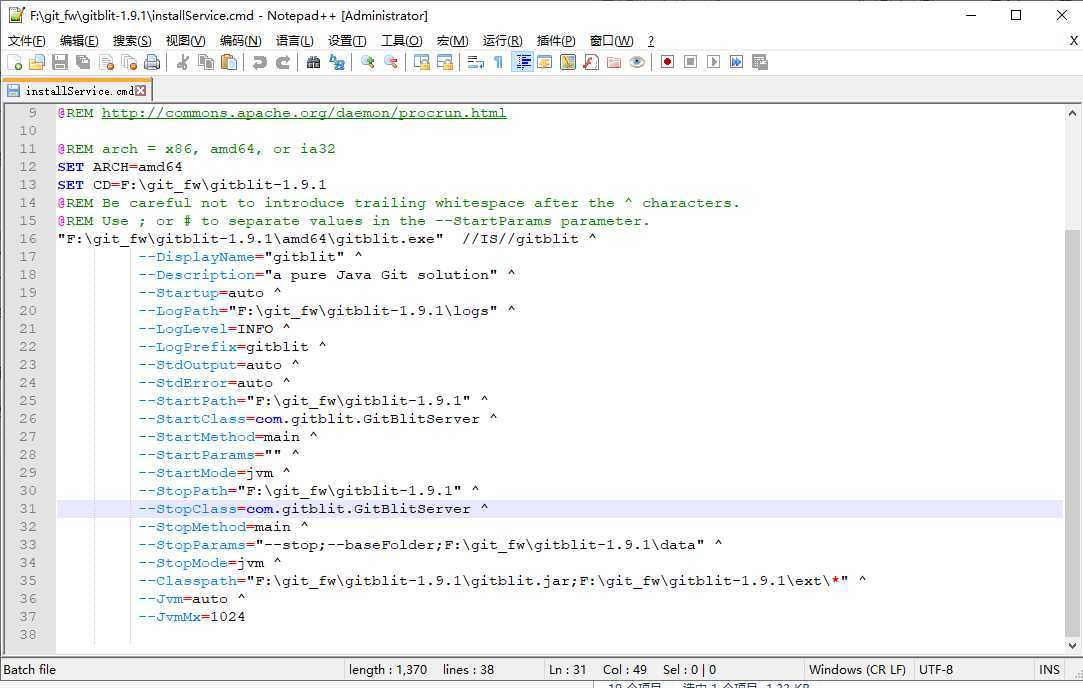Screen dimensions: 1083x688
Task: Open the 窗口(W) menu
Action: pos(611,41)
